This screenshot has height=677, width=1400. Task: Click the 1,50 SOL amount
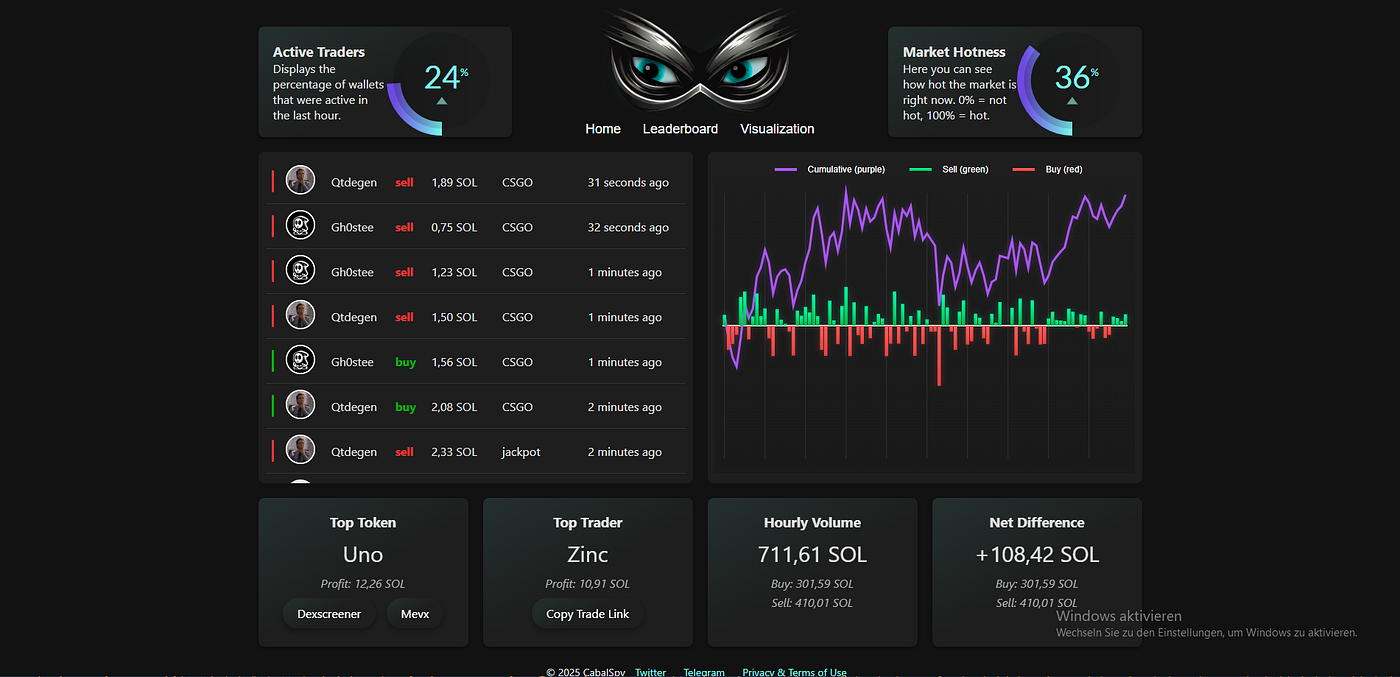coord(454,318)
